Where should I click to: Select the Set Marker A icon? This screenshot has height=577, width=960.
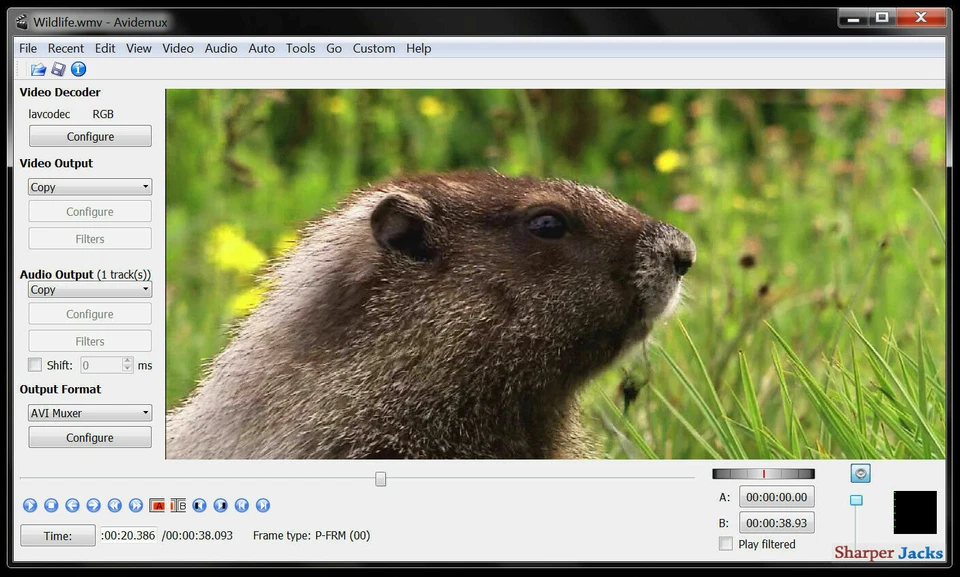point(156,505)
